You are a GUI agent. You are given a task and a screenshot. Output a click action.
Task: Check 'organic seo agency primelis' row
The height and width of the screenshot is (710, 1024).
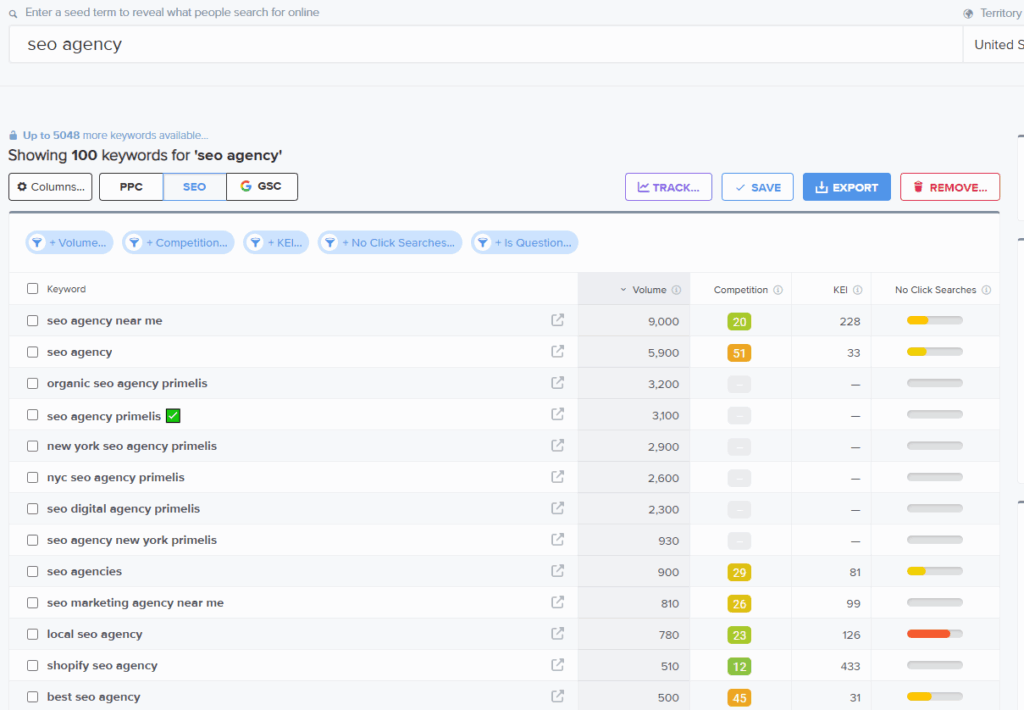click(x=33, y=383)
